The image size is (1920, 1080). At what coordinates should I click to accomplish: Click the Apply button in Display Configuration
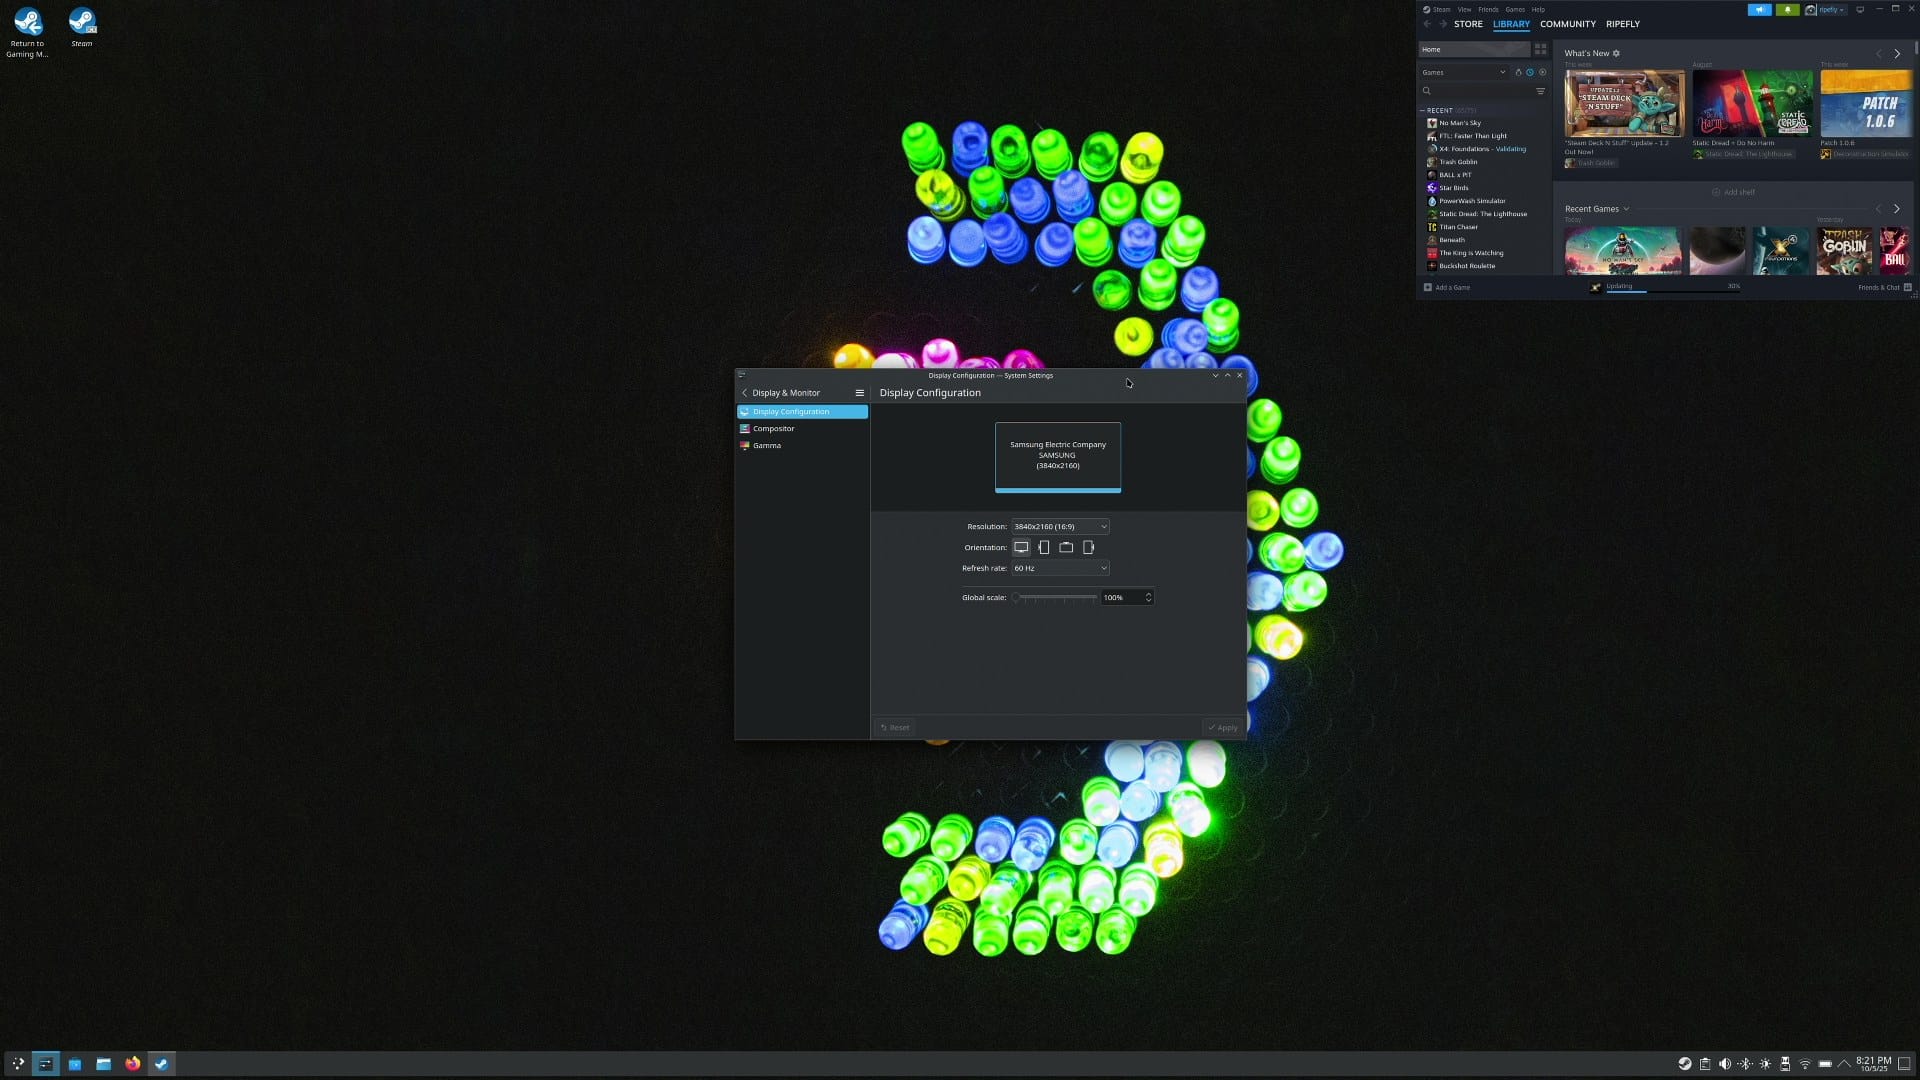1222,727
